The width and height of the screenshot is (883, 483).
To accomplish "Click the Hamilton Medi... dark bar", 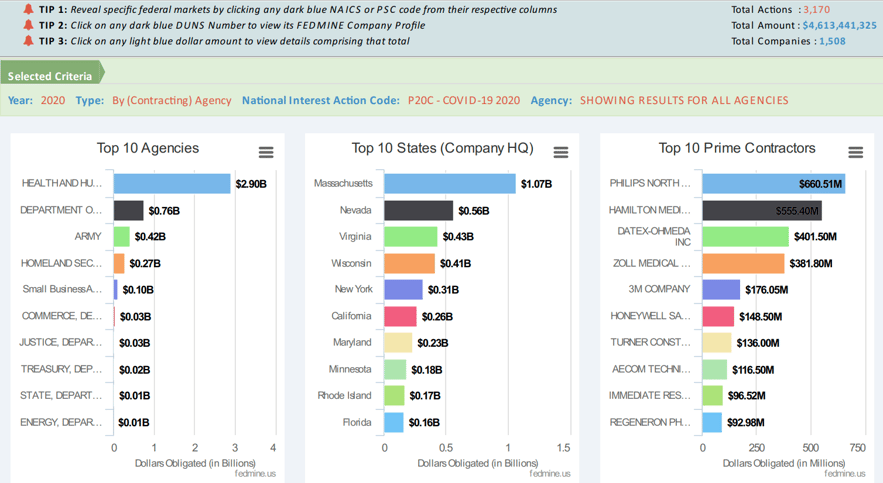I will (762, 211).
